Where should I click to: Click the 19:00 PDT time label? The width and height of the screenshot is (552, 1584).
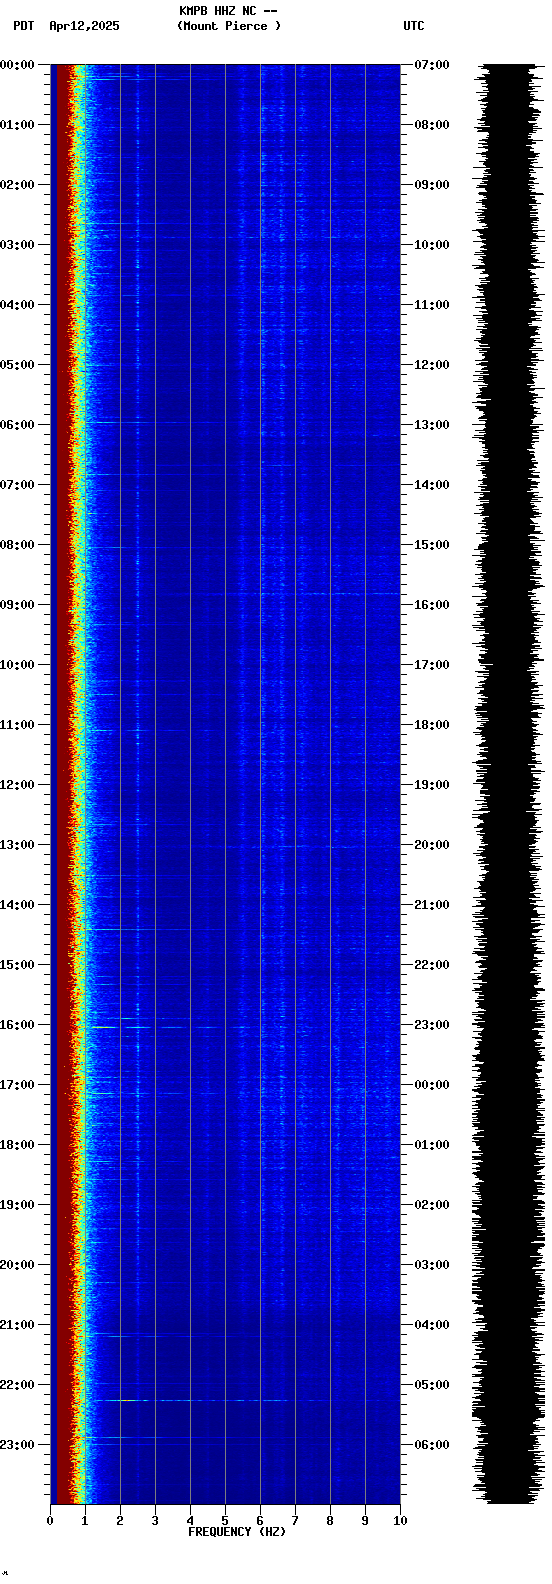pos(17,1205)
